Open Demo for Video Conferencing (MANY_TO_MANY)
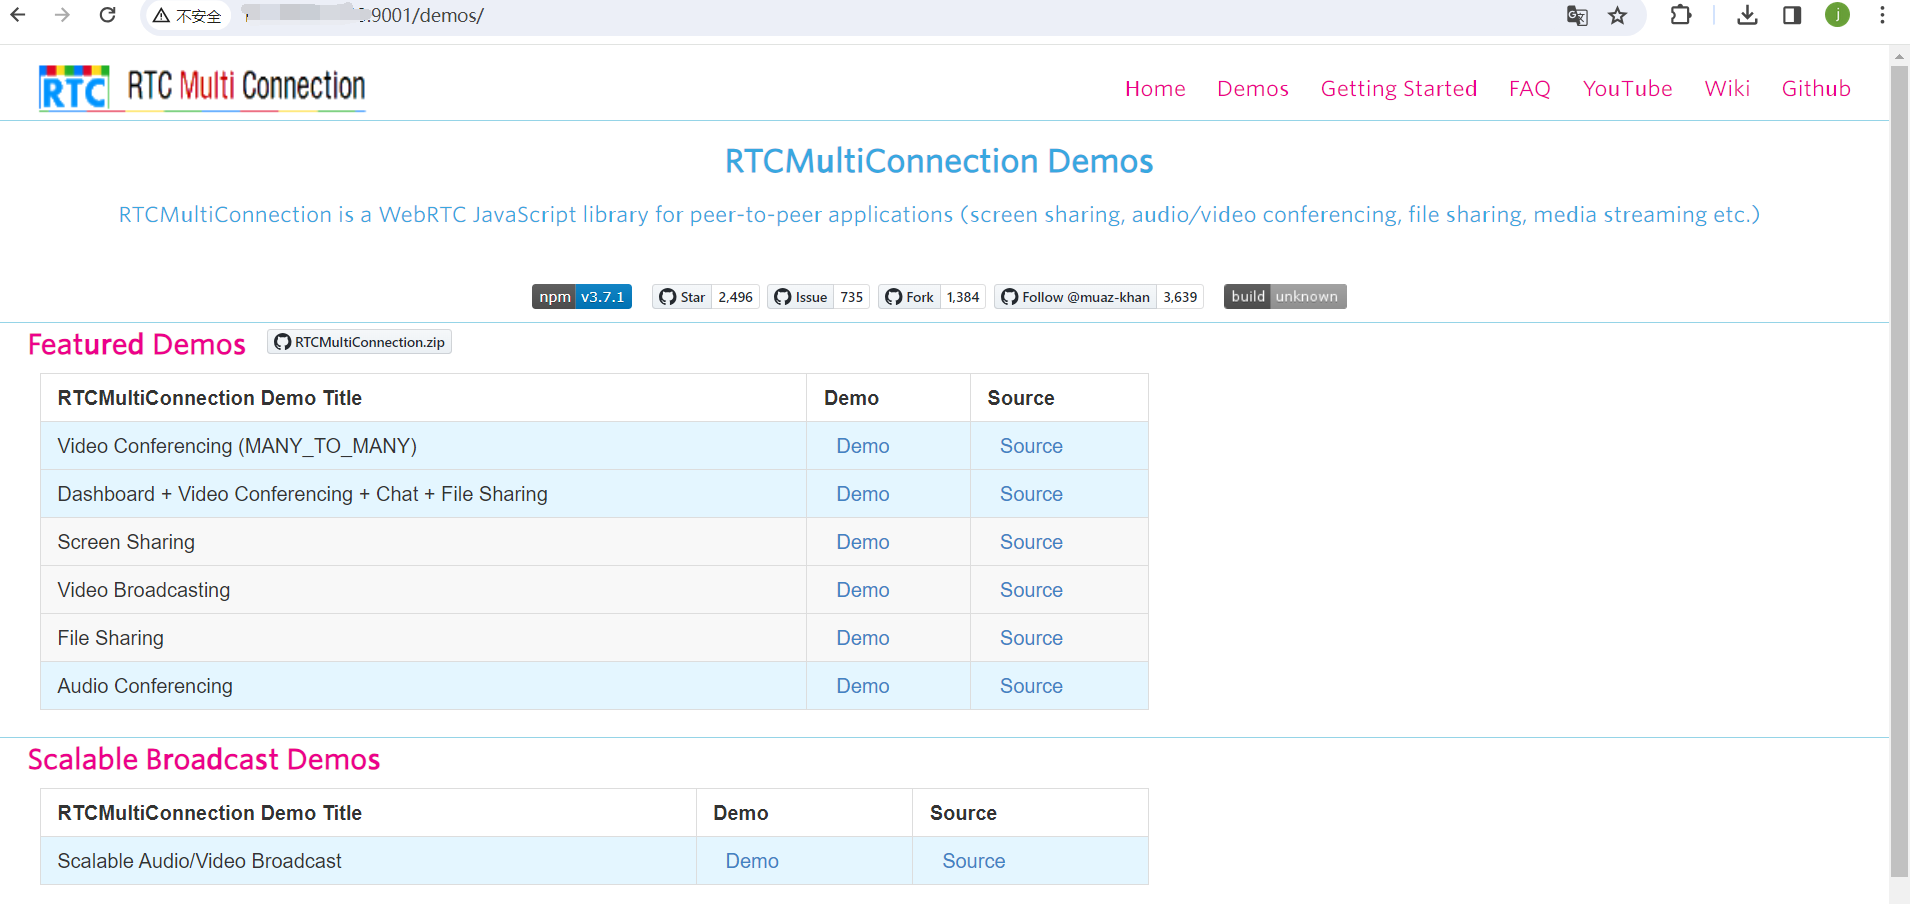 pyautogui.click(x=863, y=446)
